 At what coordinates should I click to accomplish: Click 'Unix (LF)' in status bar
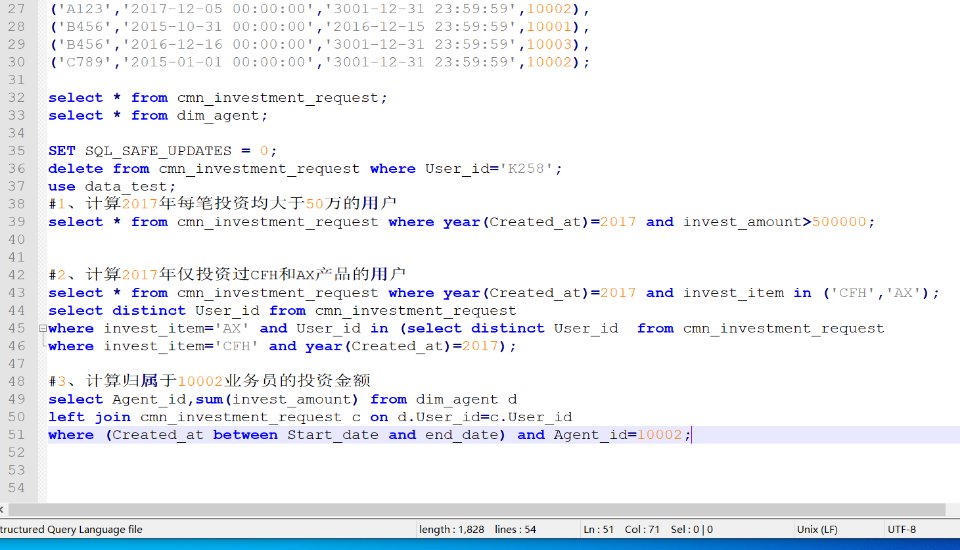click(x=817, y=529)
